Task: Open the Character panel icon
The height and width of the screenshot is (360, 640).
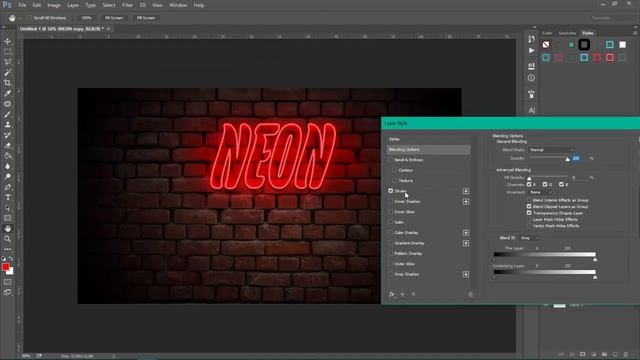Action: coord(531,110)
